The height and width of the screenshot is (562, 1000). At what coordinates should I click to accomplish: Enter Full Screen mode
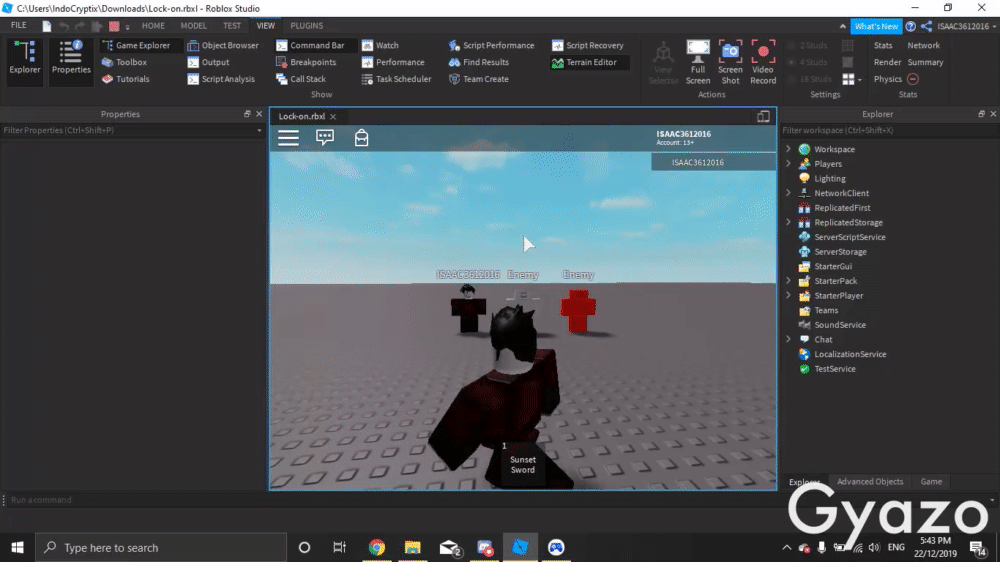[698, 62]
